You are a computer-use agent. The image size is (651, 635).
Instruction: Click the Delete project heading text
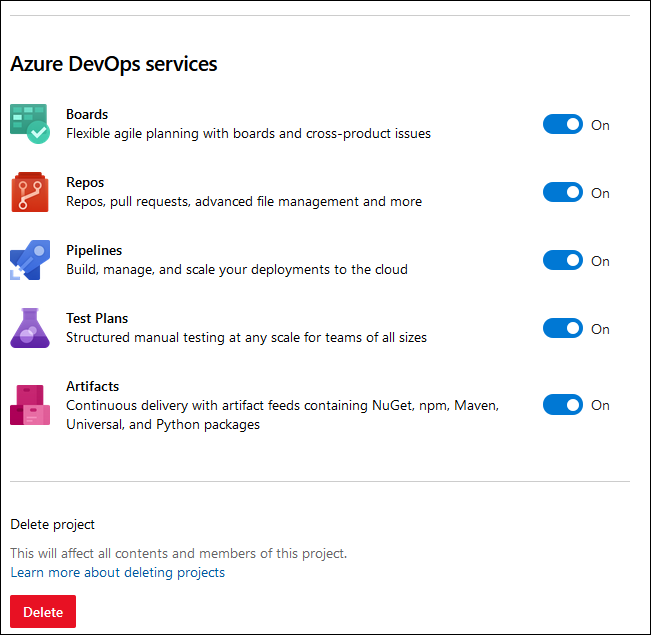53,525
